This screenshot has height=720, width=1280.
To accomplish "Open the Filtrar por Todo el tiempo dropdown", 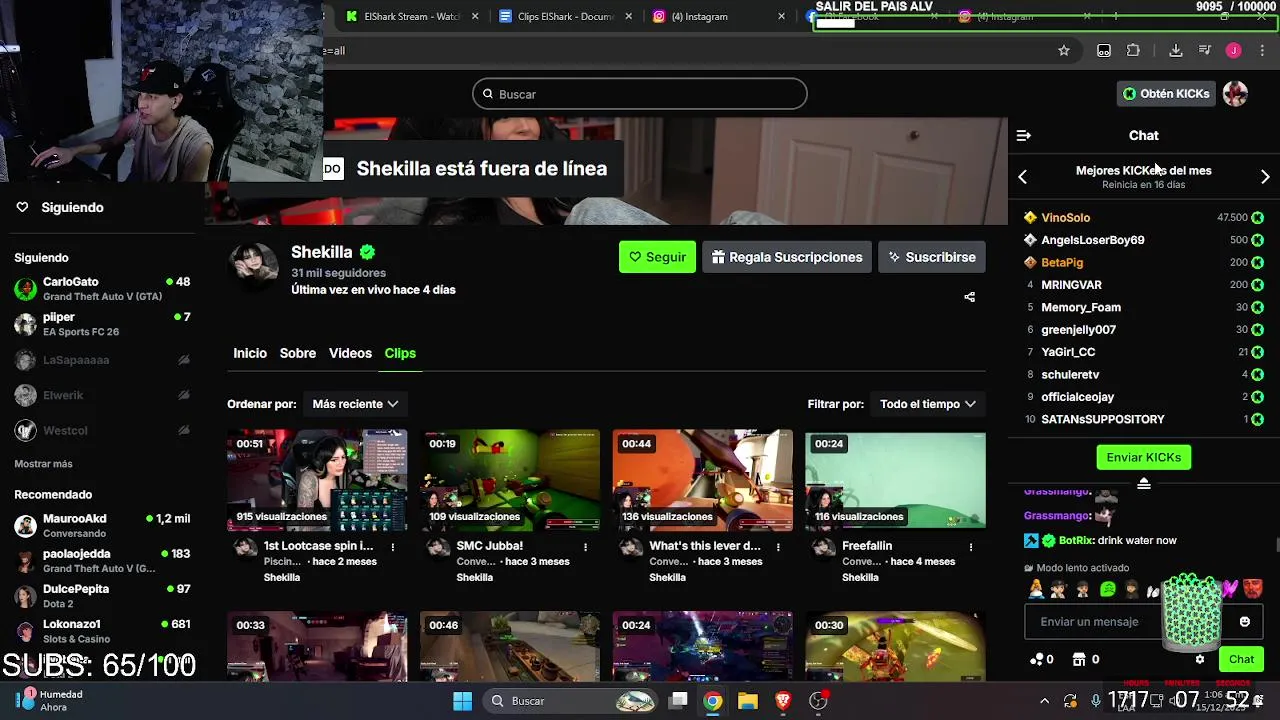I will (x=927, y=404).
